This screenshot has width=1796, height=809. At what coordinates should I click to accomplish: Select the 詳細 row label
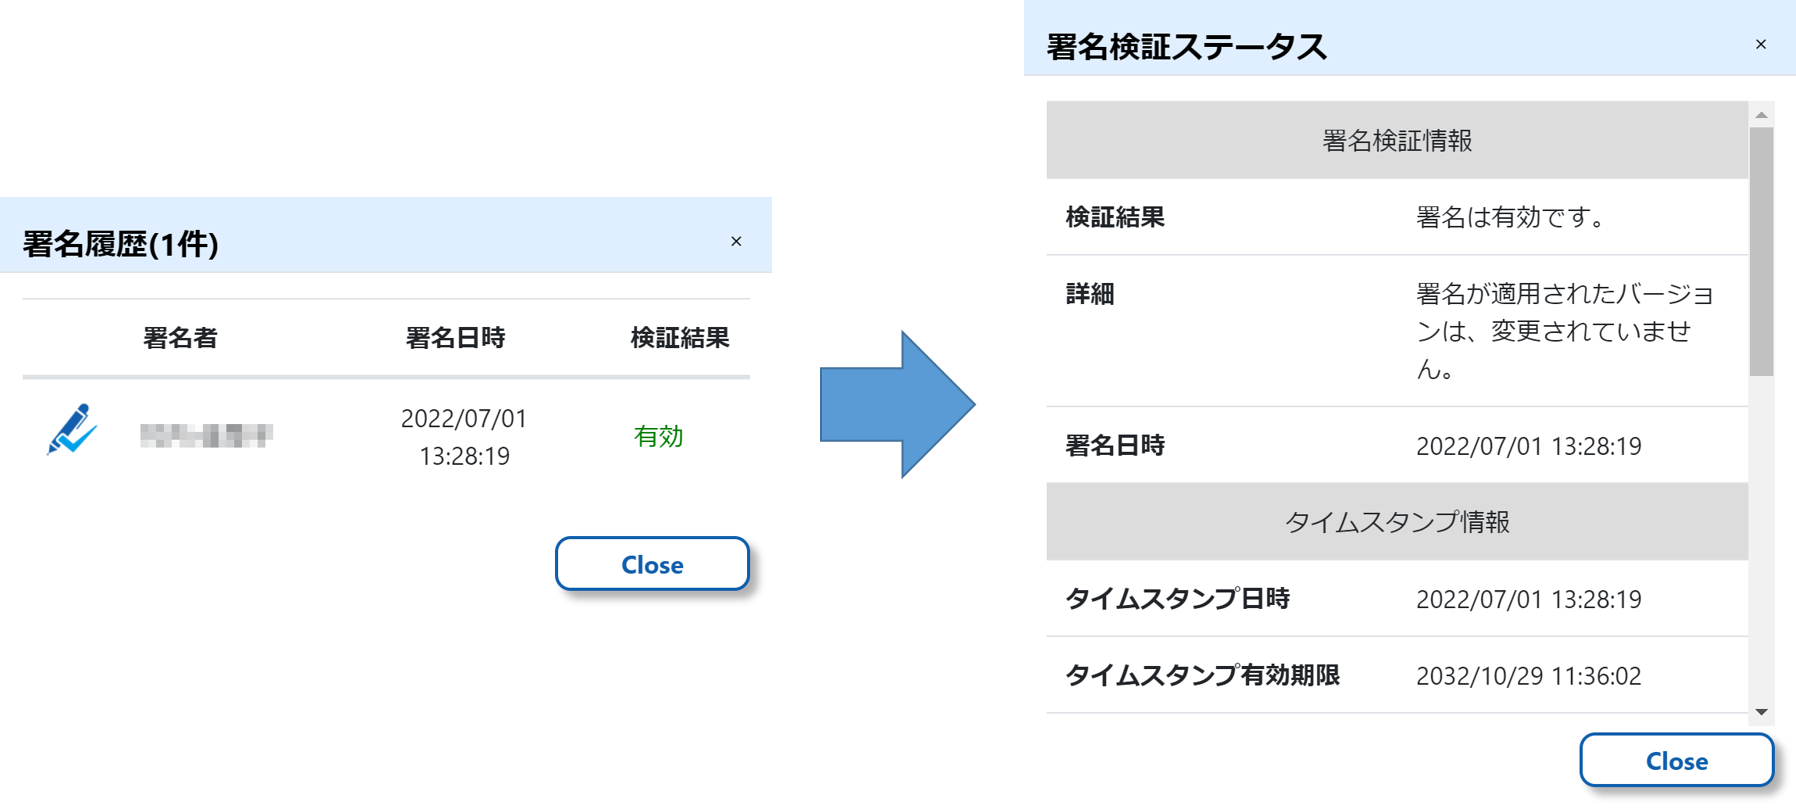click(x=1090, y=294)
